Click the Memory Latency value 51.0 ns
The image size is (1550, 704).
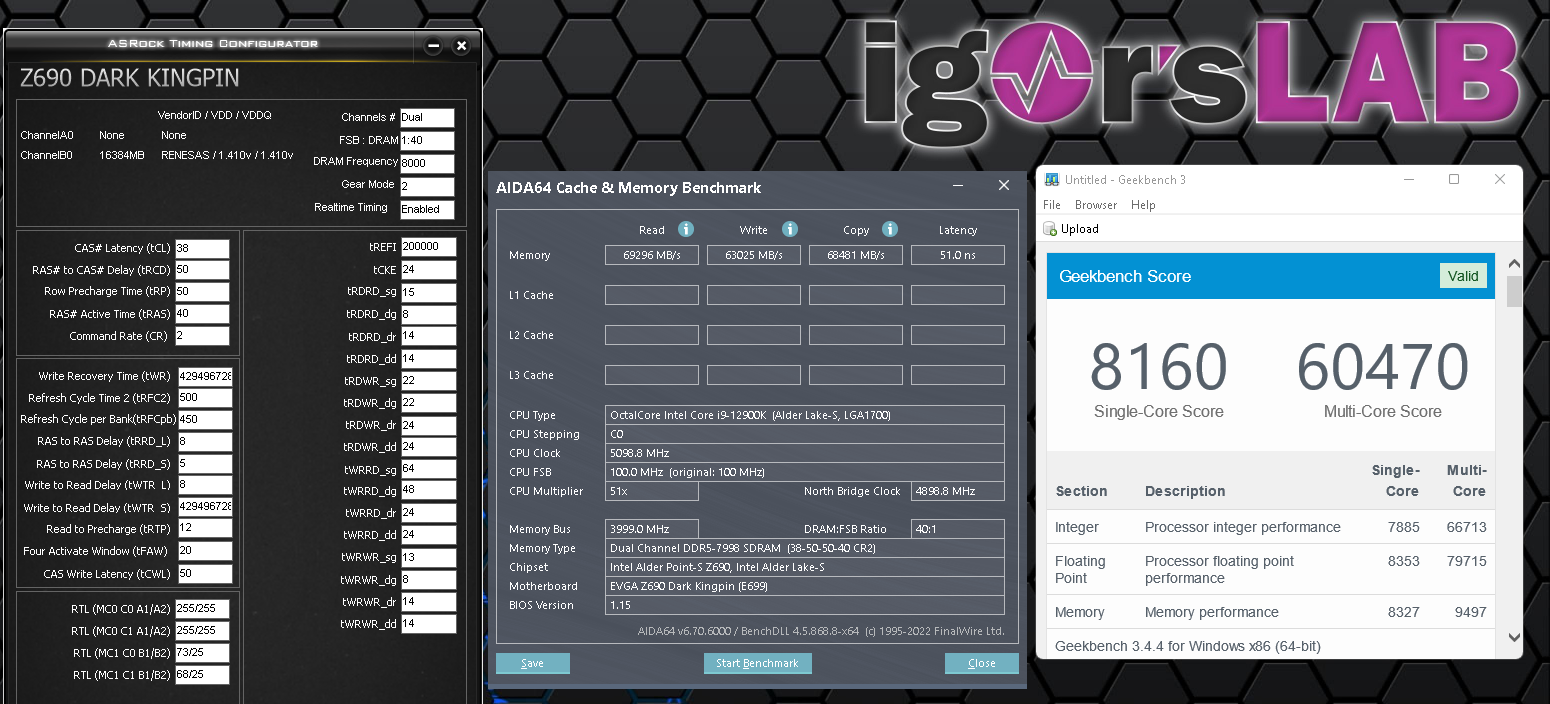click(958, 255)
